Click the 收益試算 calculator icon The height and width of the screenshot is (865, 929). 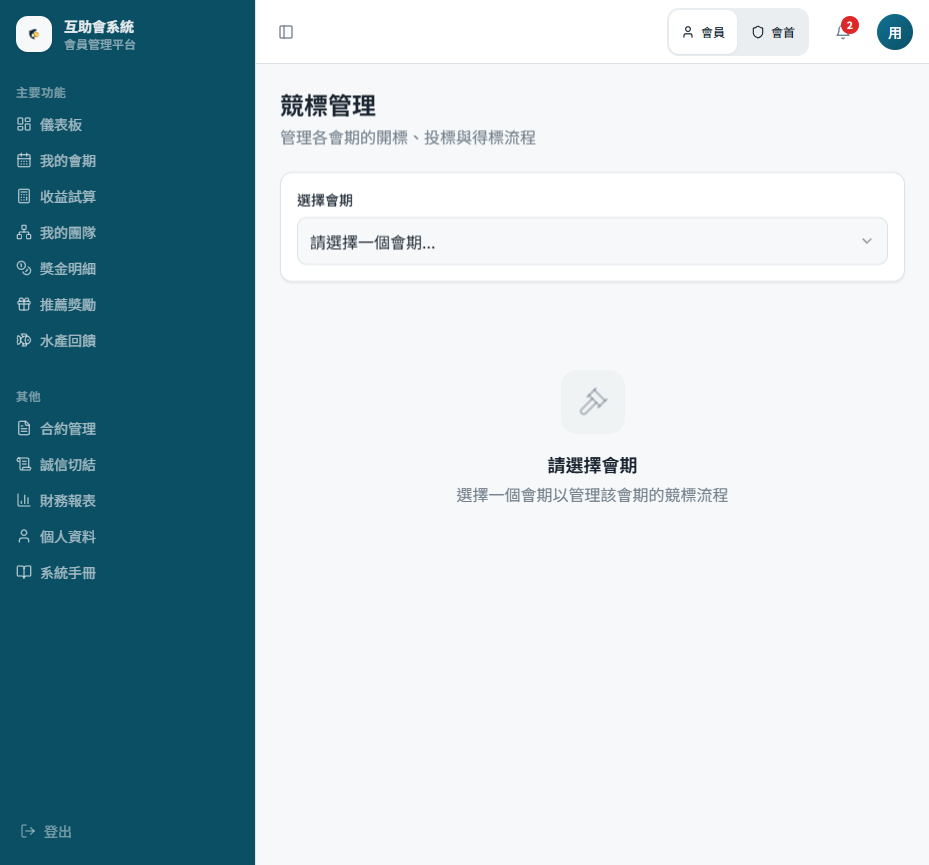pyautogui.click(x=24, y=196)
